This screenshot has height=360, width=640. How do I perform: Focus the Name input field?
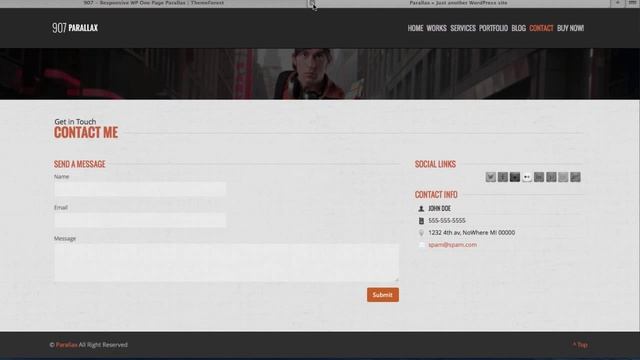pyautogui.click(x=140, y=189)
